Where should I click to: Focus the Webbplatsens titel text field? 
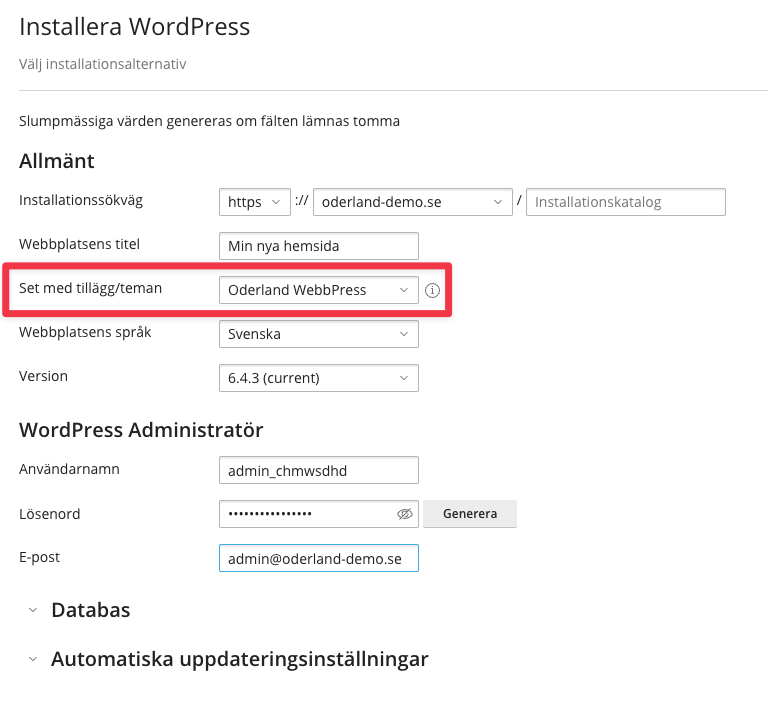tap(318, 246)
